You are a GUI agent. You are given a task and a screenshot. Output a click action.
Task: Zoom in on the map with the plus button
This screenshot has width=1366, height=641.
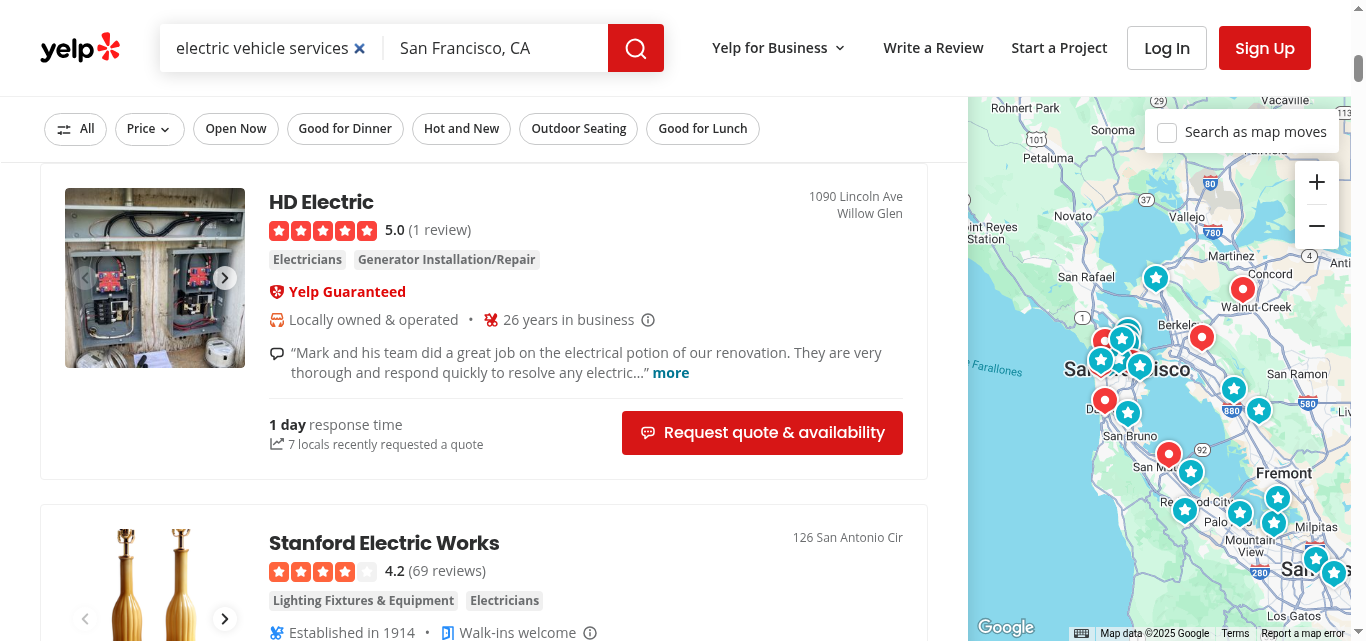(x=1317, y=182)
